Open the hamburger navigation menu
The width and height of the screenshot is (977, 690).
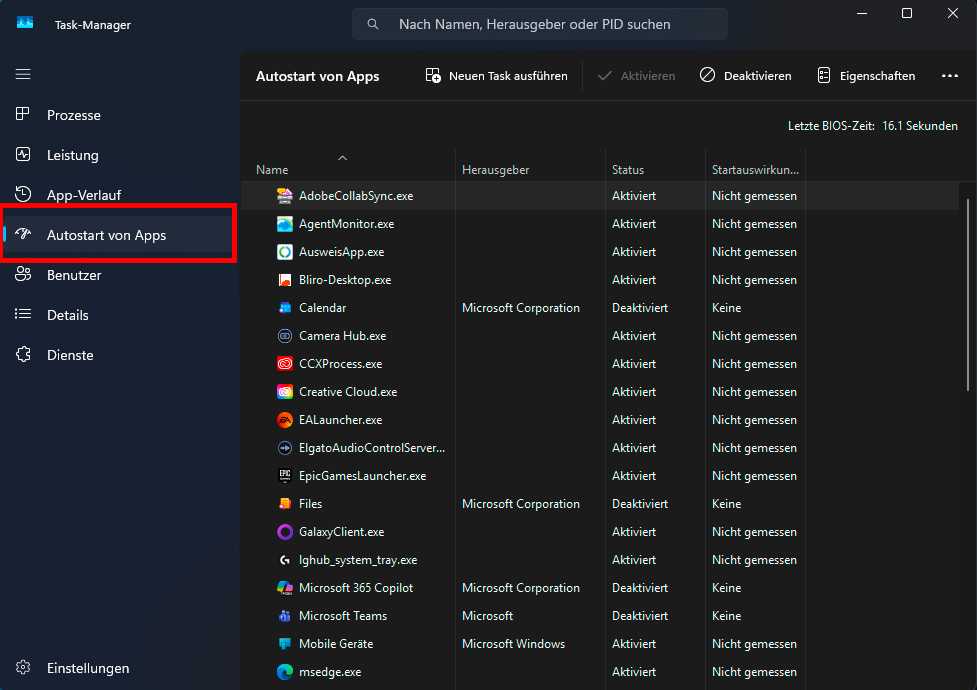23,74
